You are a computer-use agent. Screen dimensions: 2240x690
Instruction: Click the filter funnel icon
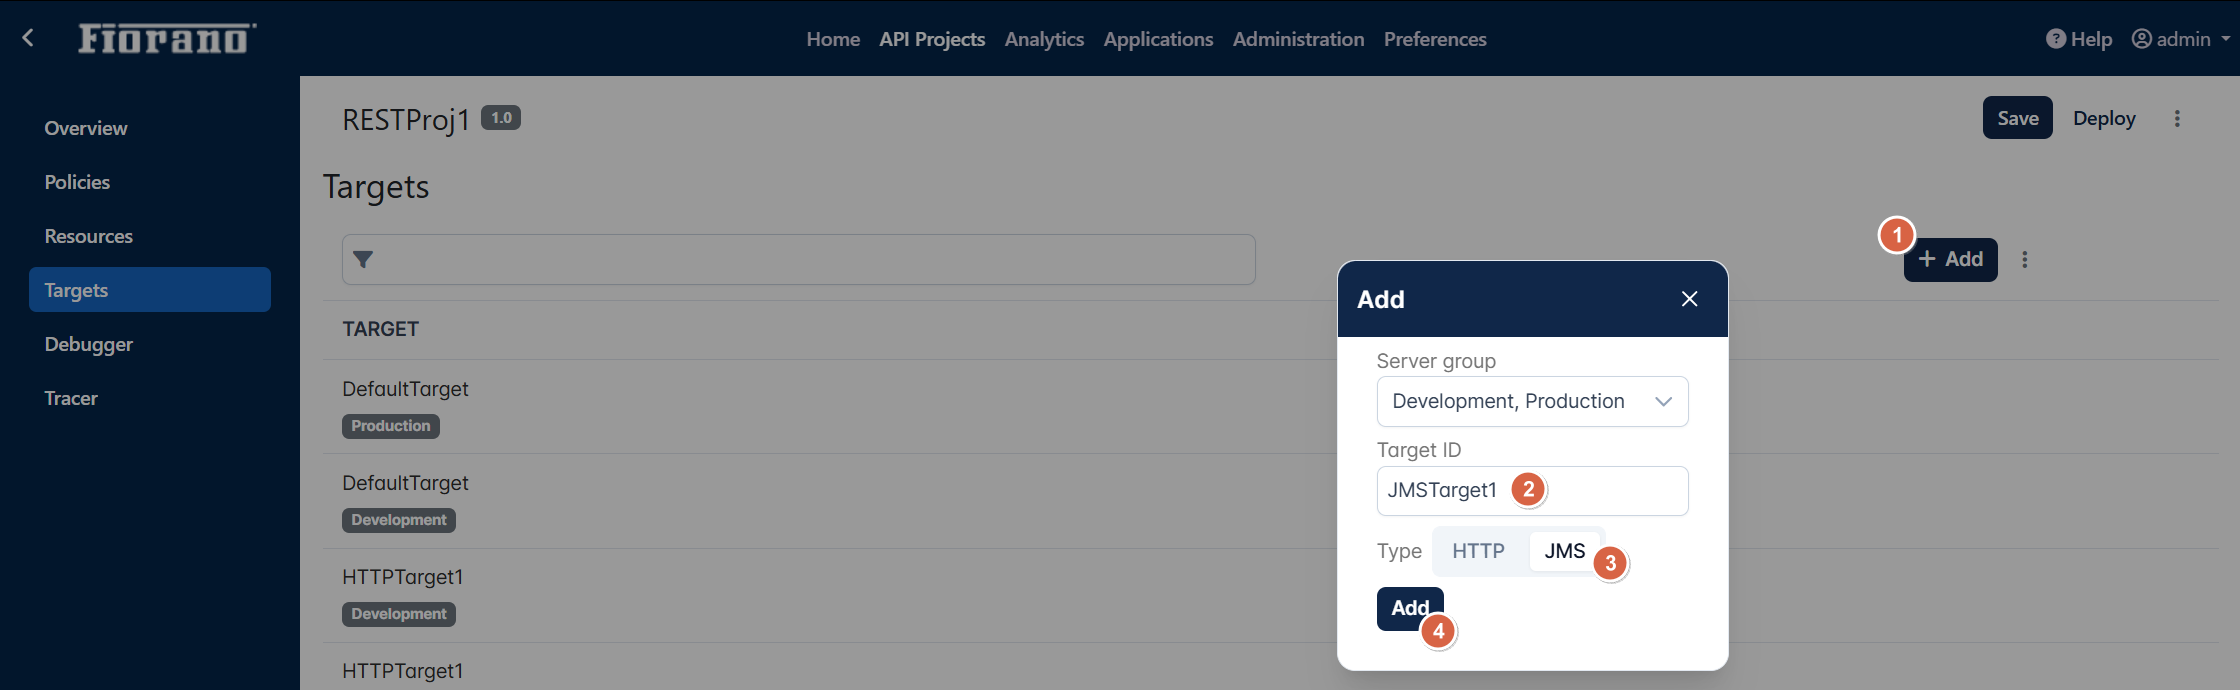(363, 259)
